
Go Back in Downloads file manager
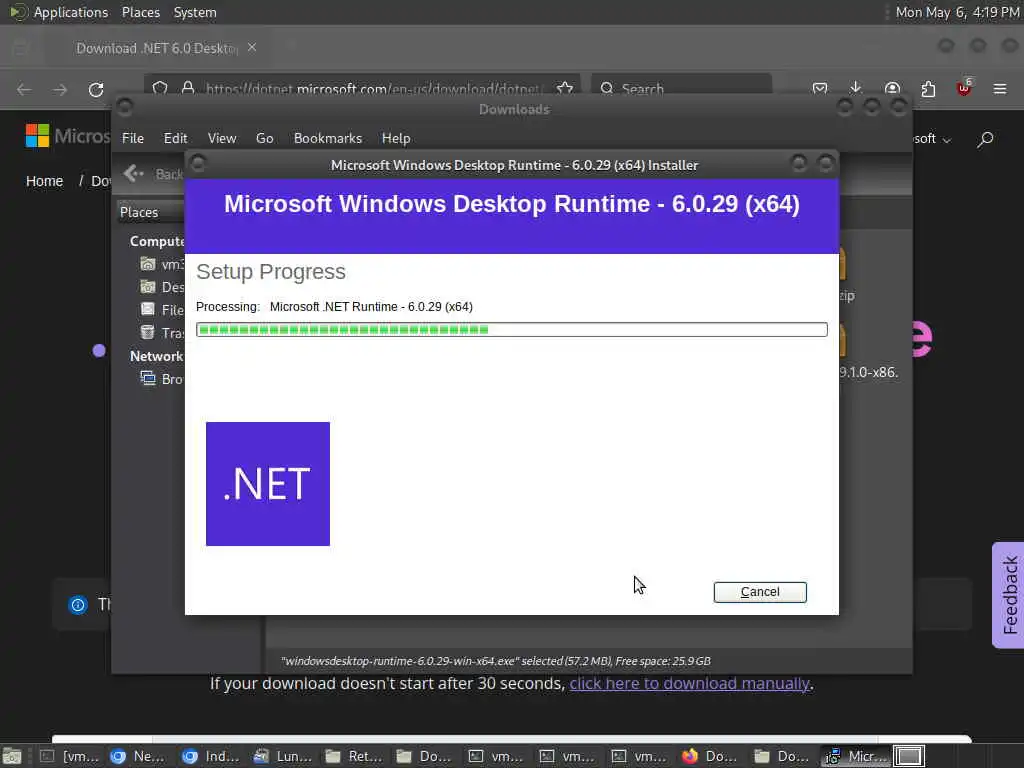[153, 174]
